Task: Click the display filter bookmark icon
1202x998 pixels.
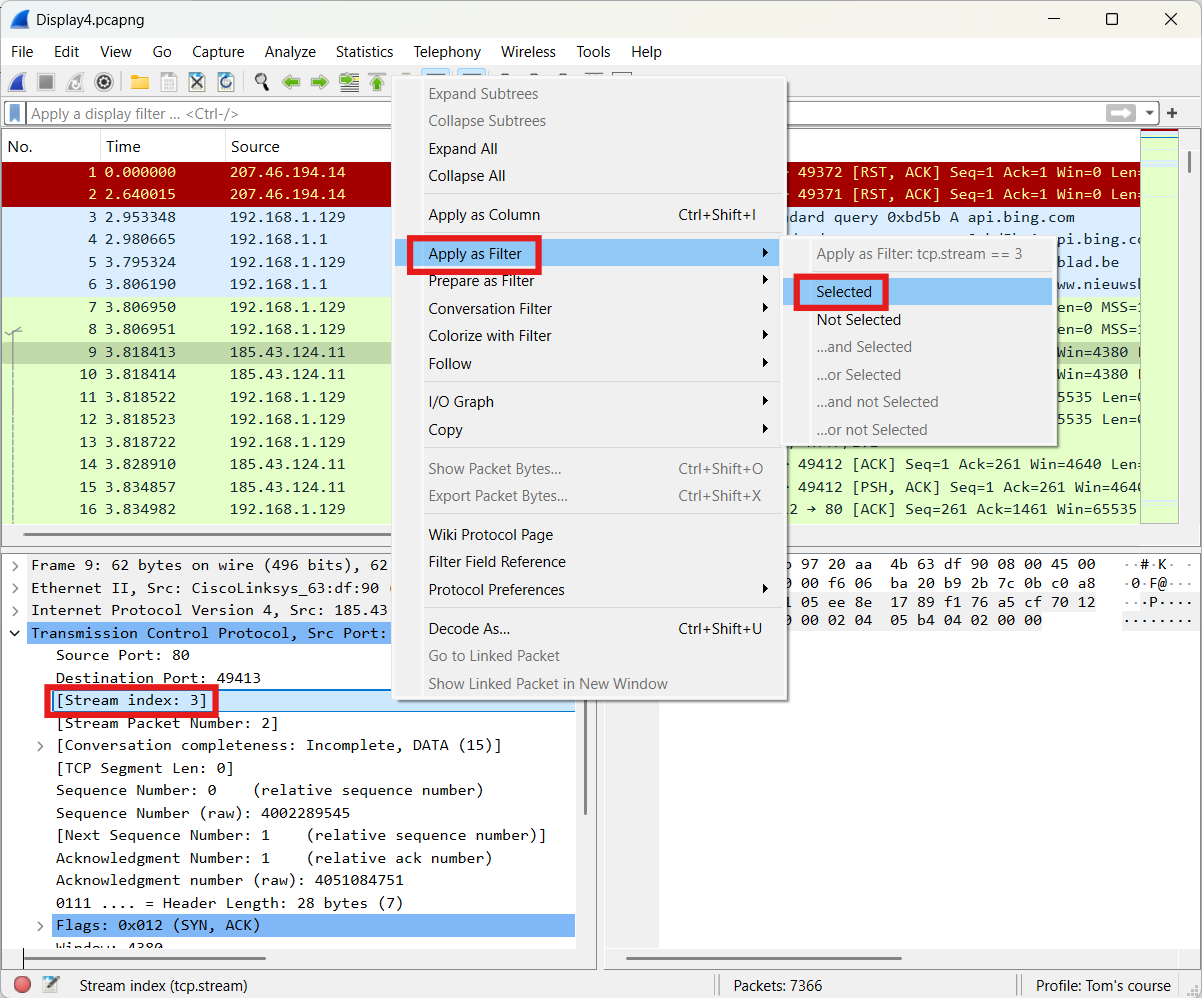Action: point(15,113)
